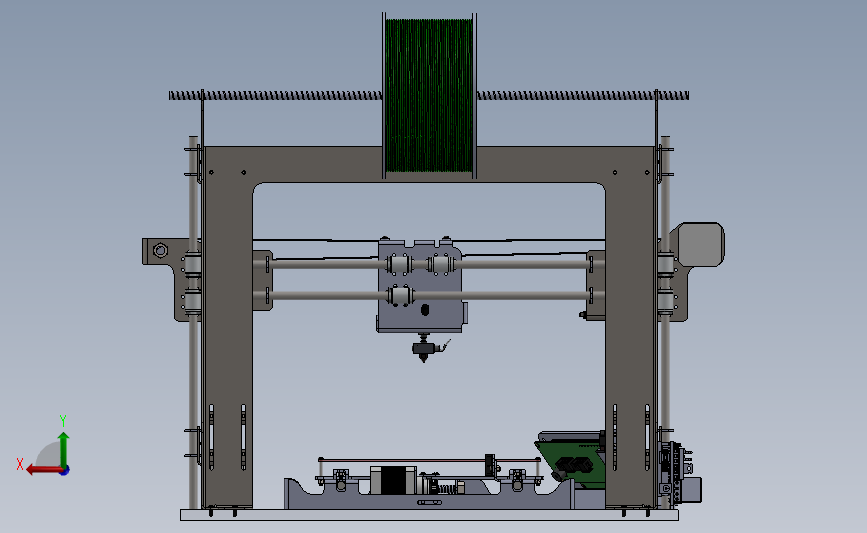Select the flat base plate at the bottom
This screenshot has height=533, width=867.
pos(429,515)
